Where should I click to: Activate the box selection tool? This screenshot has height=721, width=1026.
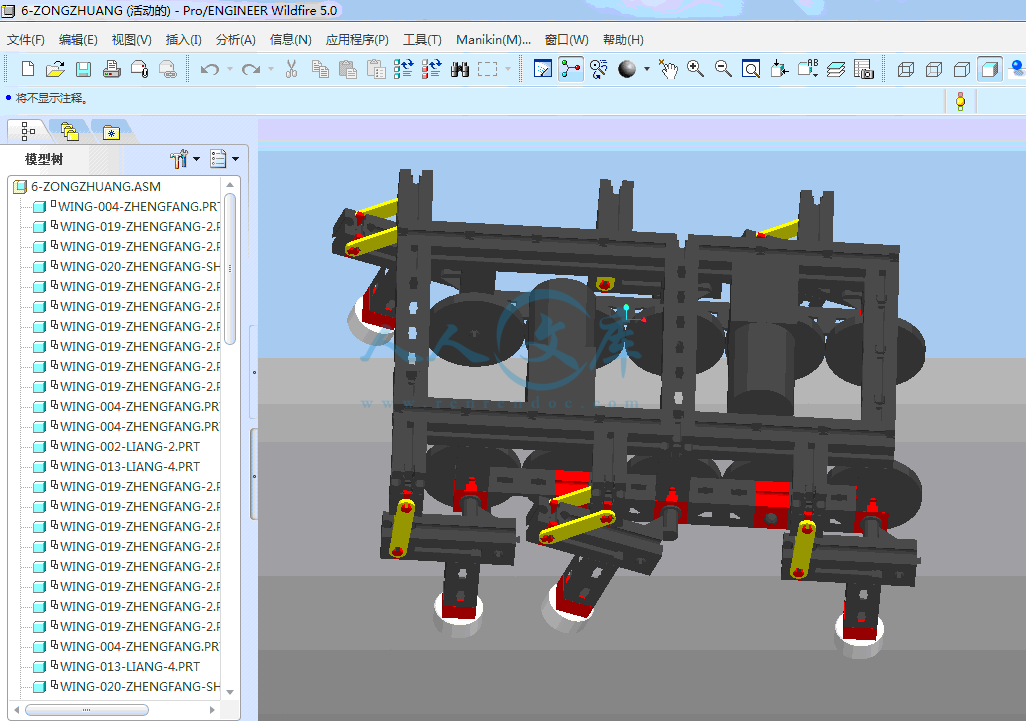point(487,69)
